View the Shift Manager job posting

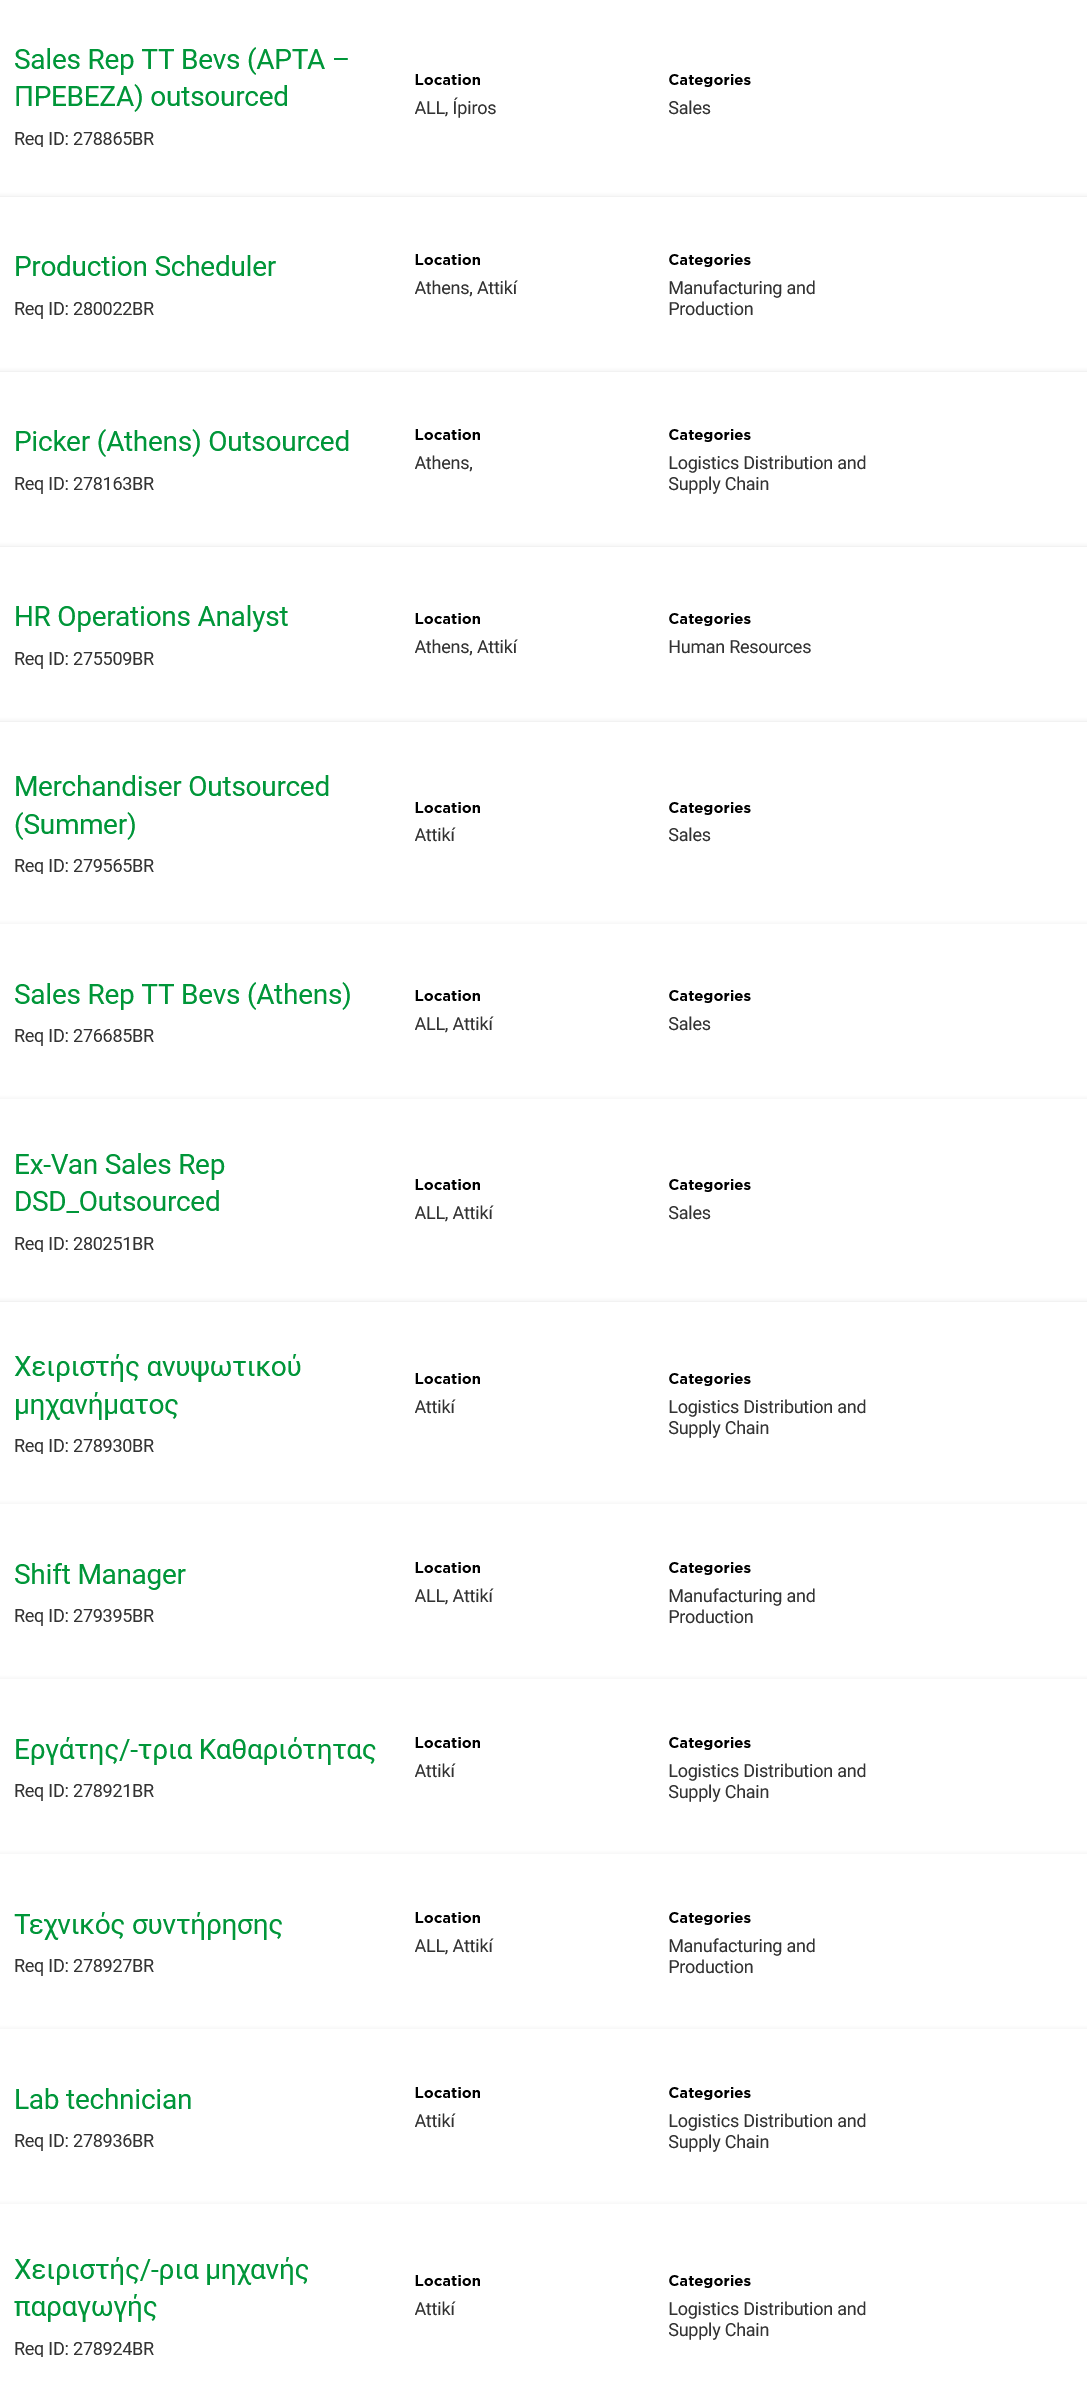pyautogui.click(x=100, y=1575)
